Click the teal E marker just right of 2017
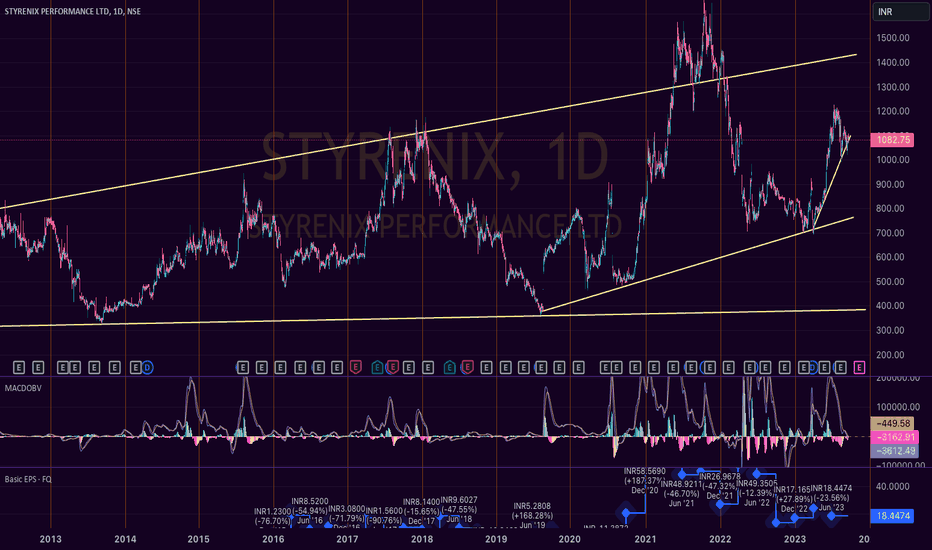The image size is (932, 550). [x=377, y=367]
